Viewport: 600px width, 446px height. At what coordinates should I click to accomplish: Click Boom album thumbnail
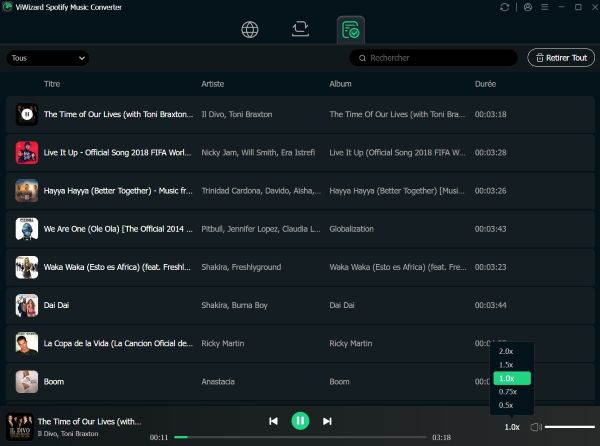pyautogui.click(x=27, y=382)
